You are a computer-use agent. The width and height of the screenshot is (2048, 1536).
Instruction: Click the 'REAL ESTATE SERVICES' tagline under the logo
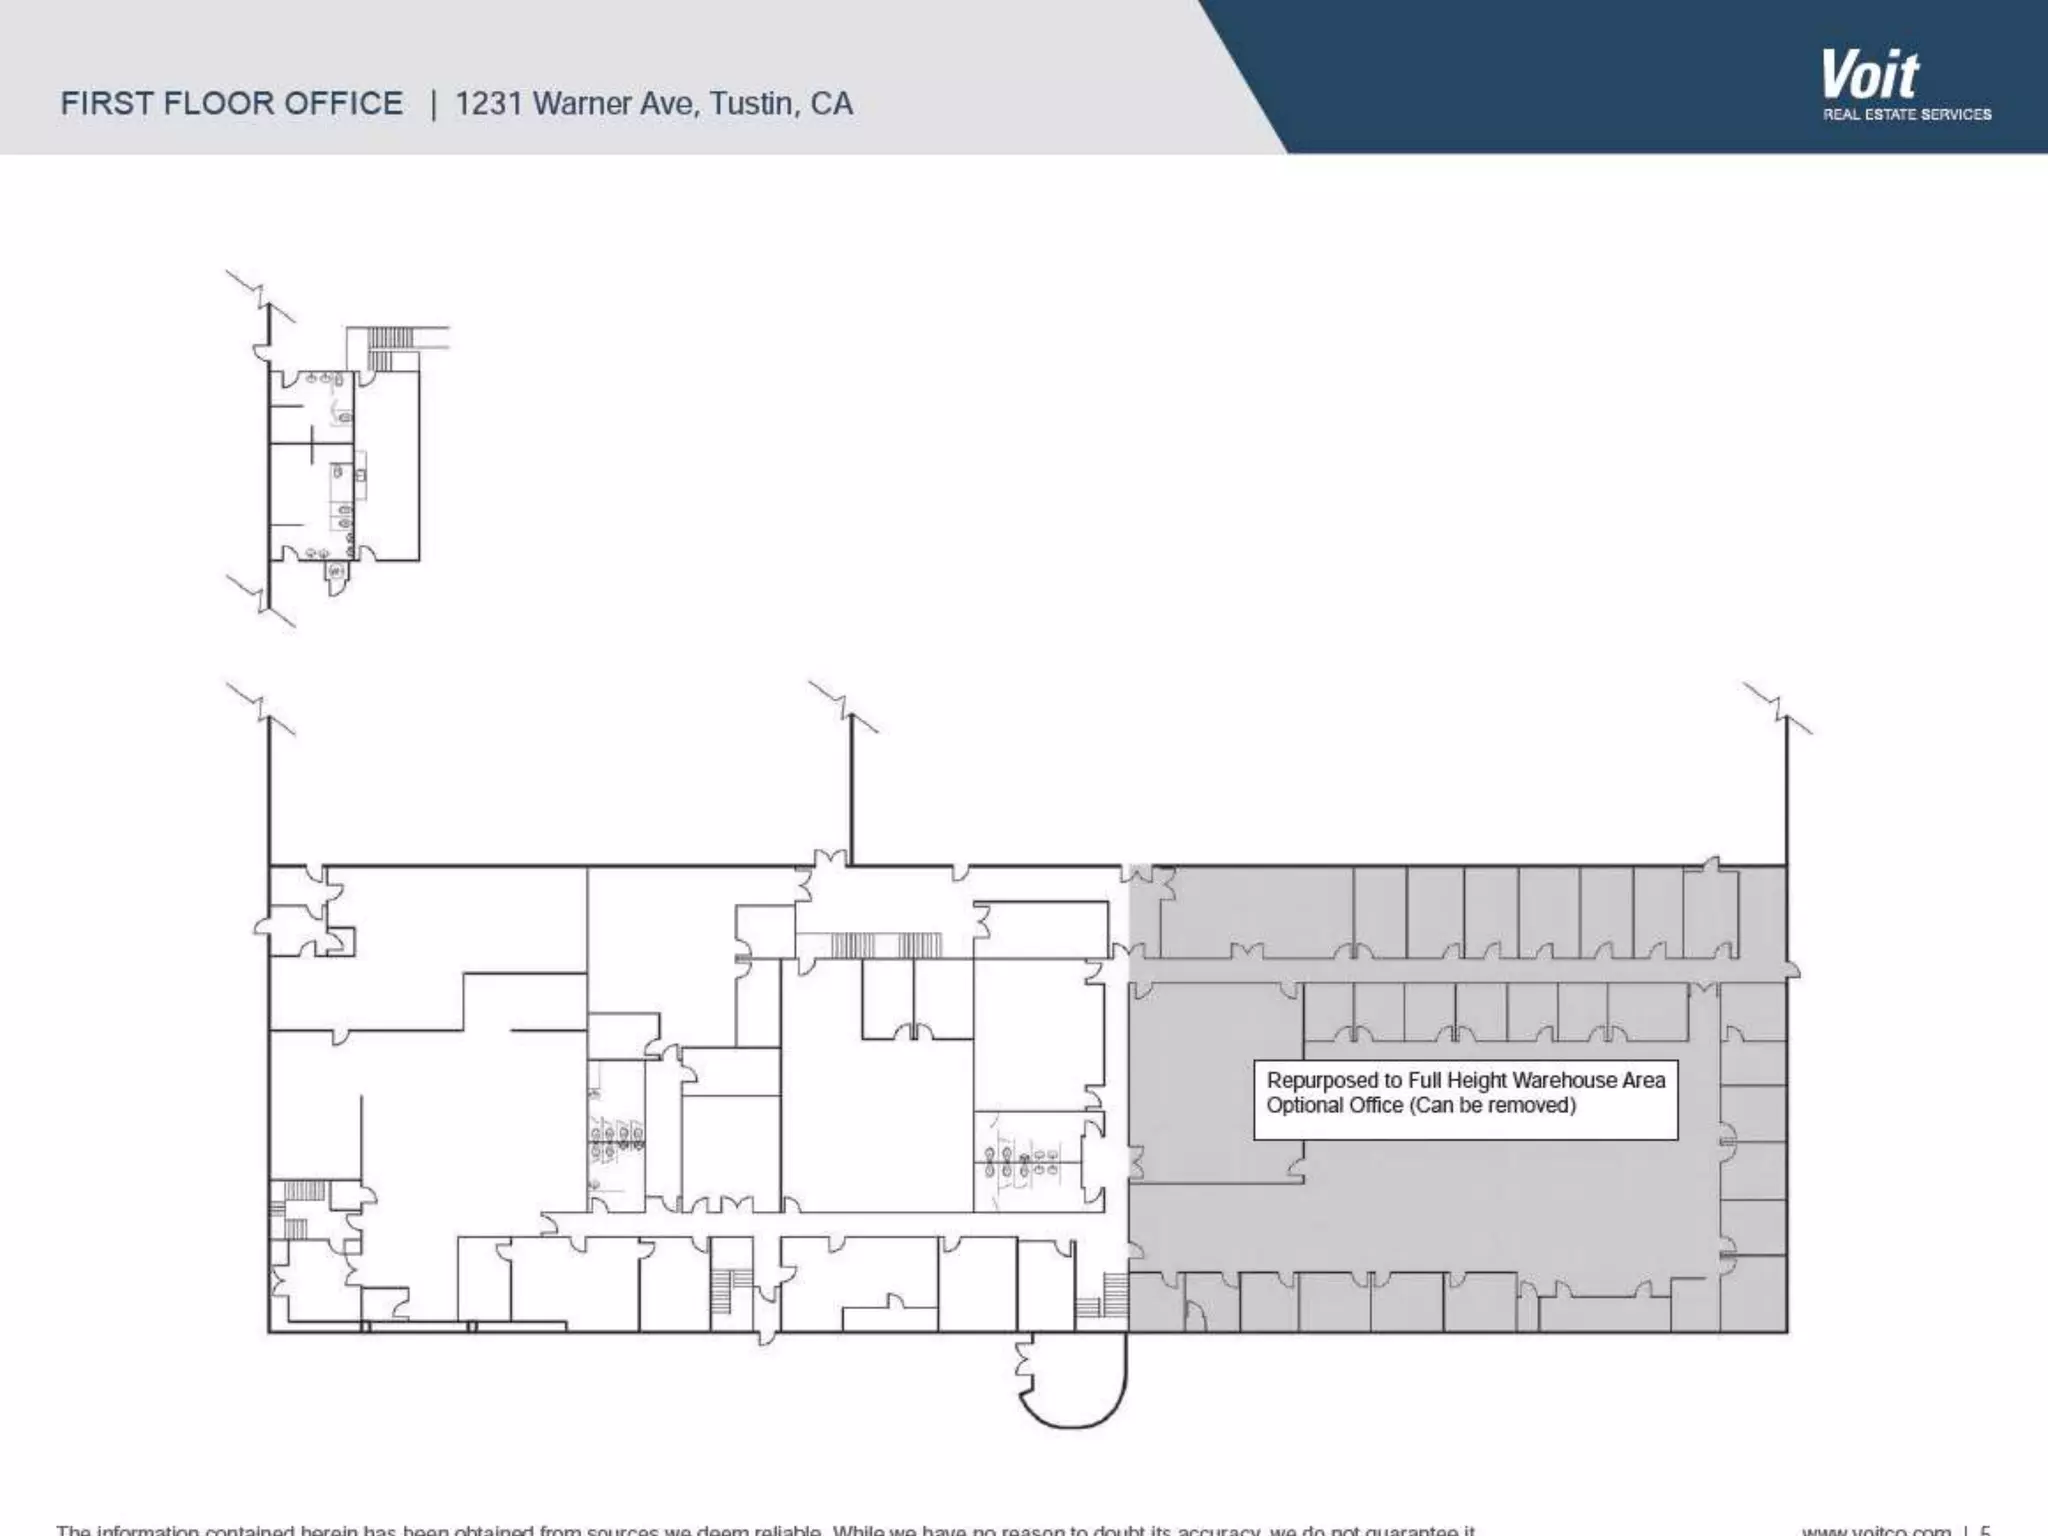(x=1906, y=115)
